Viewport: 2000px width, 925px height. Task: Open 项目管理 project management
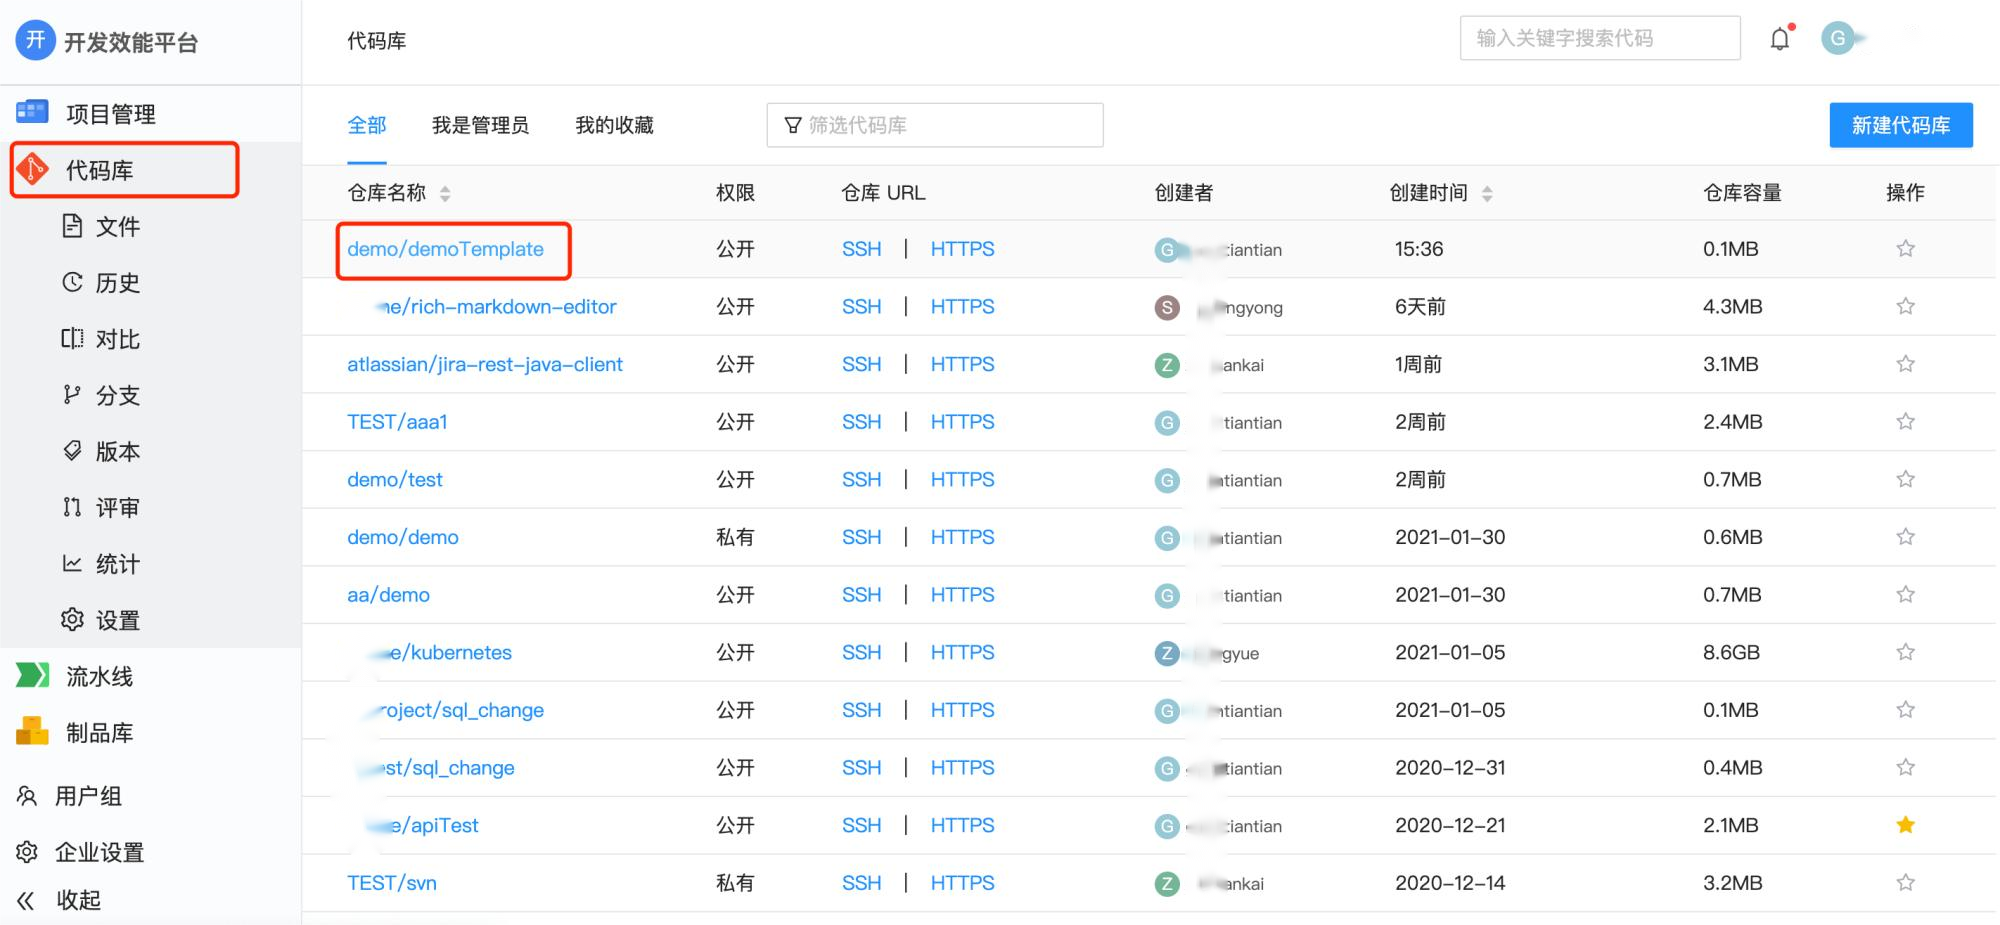[110, 114]
